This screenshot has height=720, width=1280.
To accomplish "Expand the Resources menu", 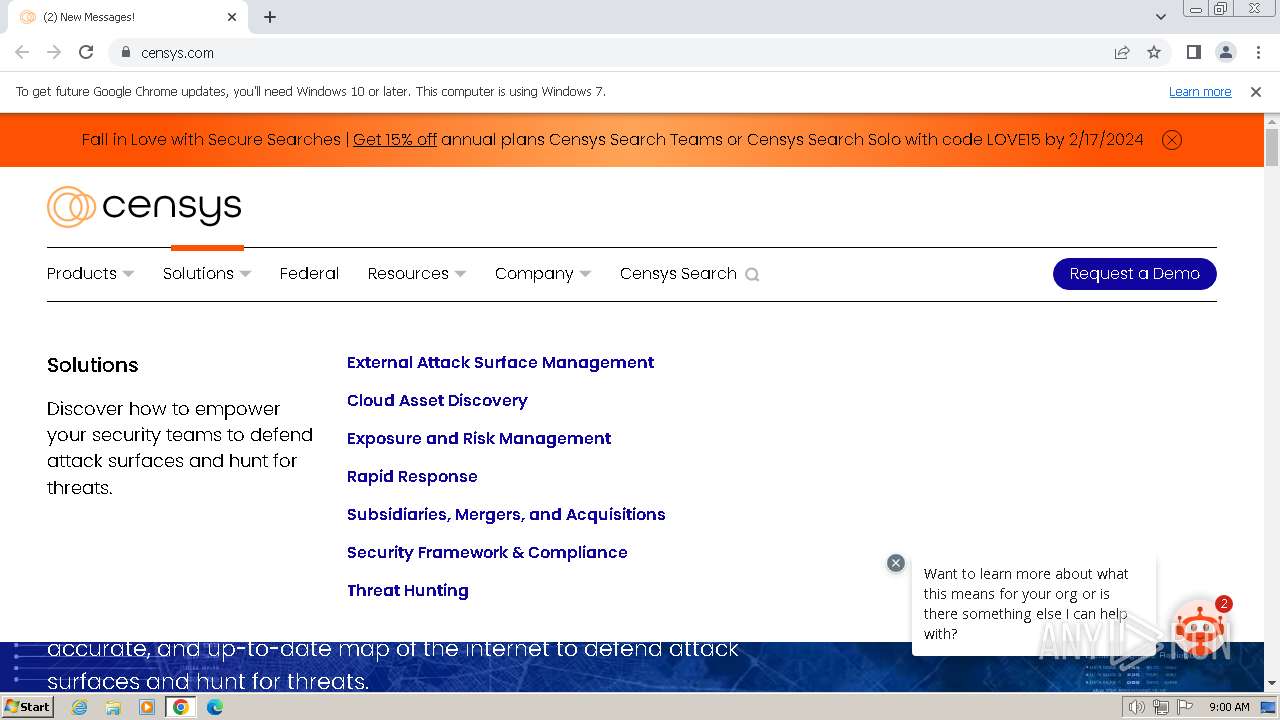I will point(417,274).
